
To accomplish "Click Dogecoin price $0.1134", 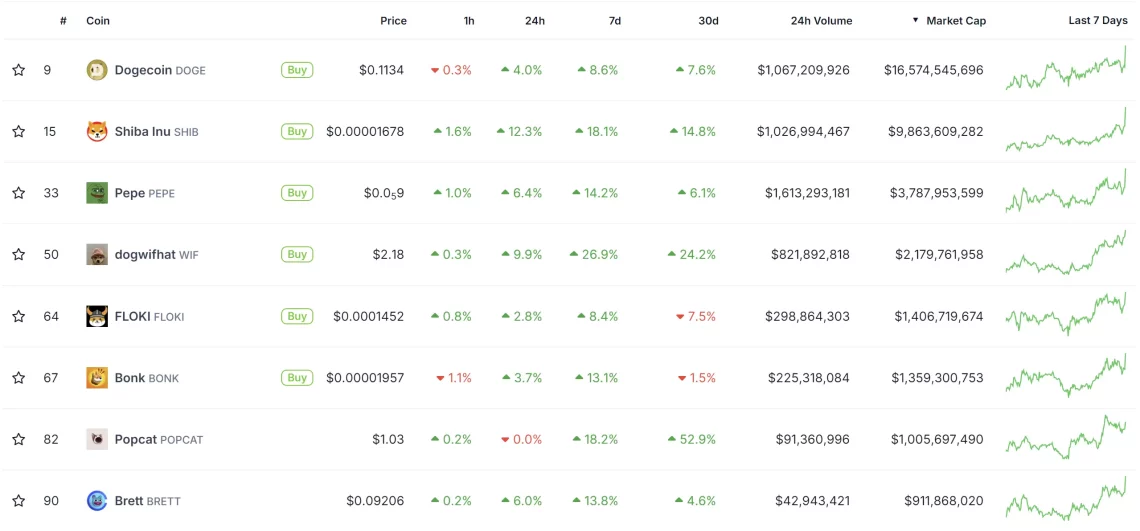I will (x=382, y=71).
